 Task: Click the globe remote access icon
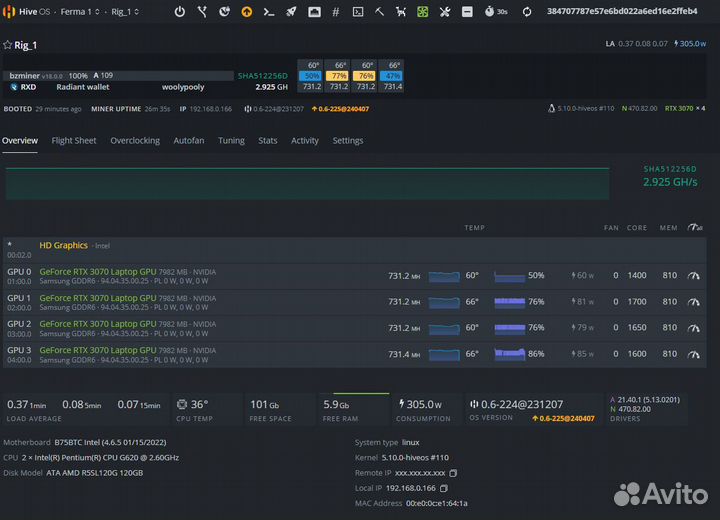click(x=224, y=11)
